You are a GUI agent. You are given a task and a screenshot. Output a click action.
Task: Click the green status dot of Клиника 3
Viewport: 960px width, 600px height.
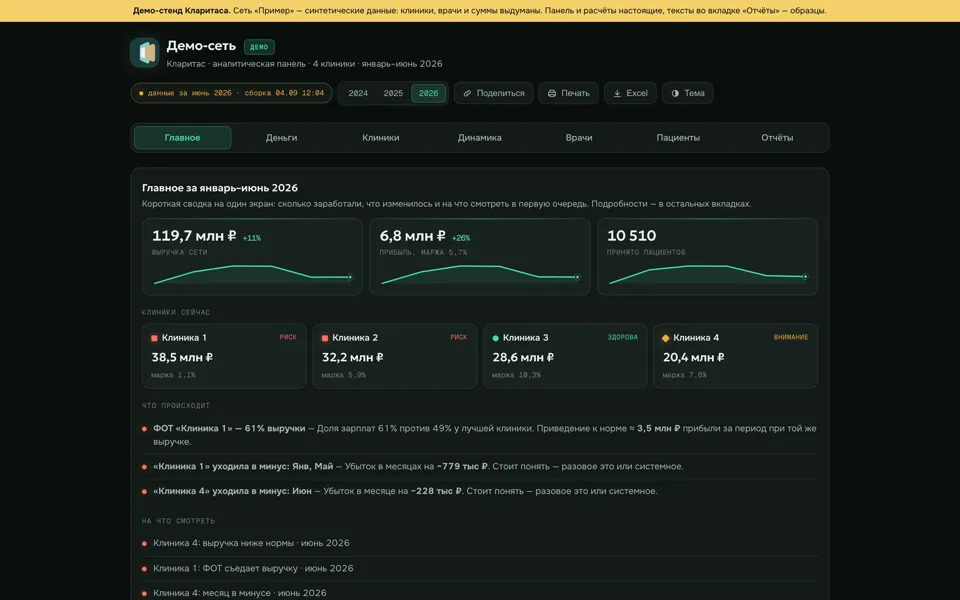click(495, 338)
